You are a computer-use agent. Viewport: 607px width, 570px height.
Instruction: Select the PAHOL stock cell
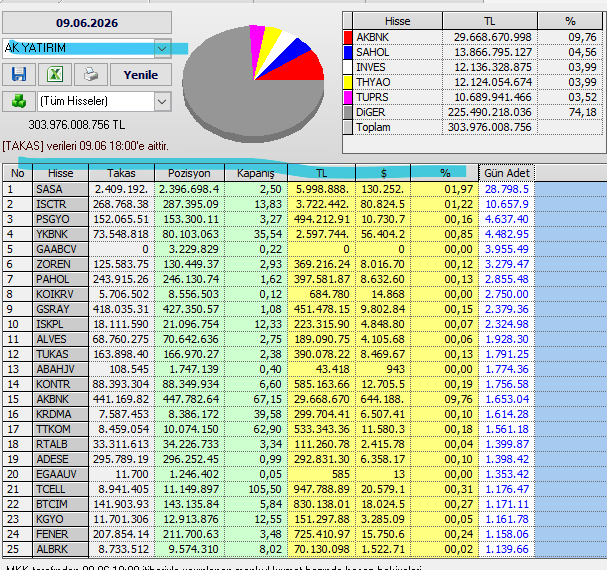coord(60,279)
